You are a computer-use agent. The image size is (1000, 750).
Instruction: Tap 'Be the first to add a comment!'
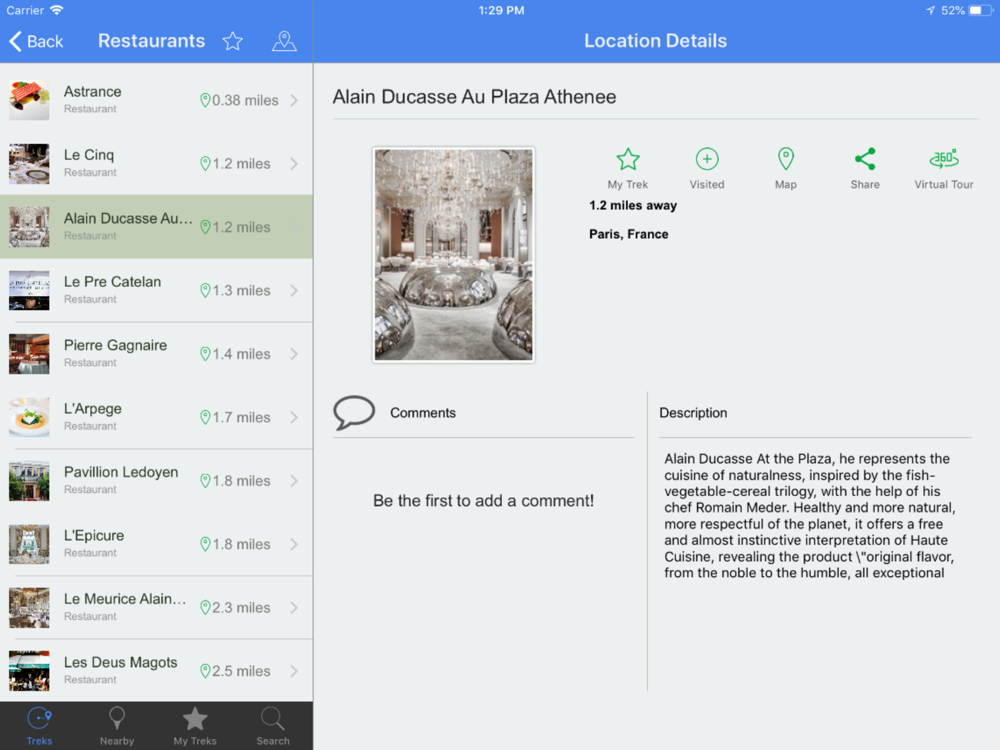pyautogui.click(x=483, y=501)
